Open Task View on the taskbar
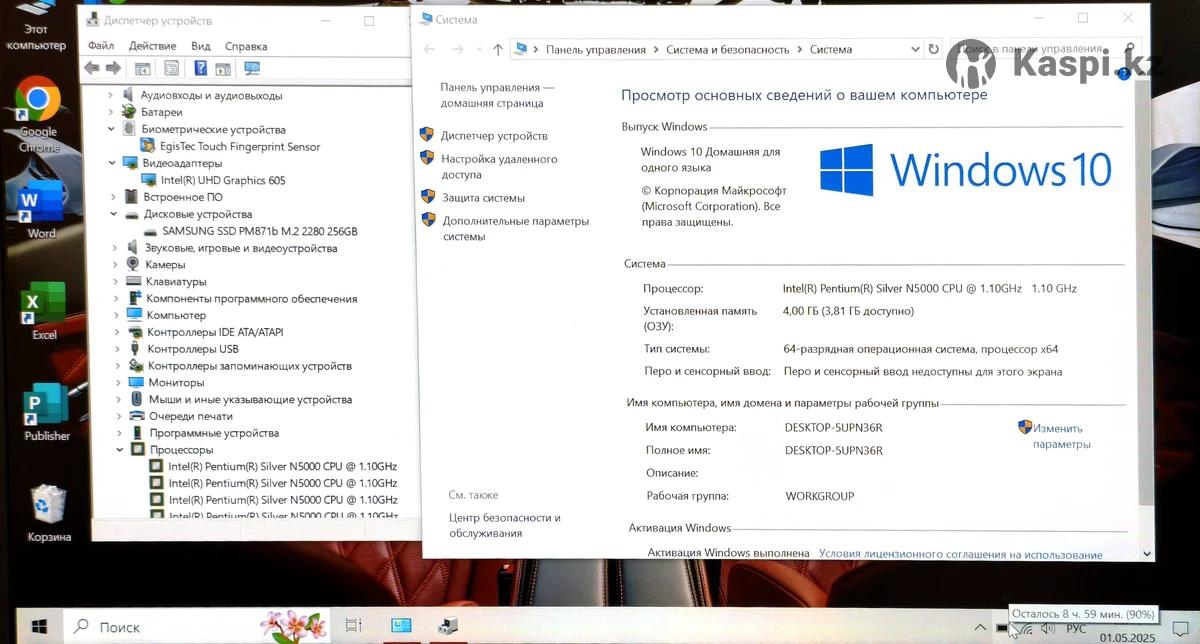Screen dimensions: 1200x644 (x=353, y=627)
